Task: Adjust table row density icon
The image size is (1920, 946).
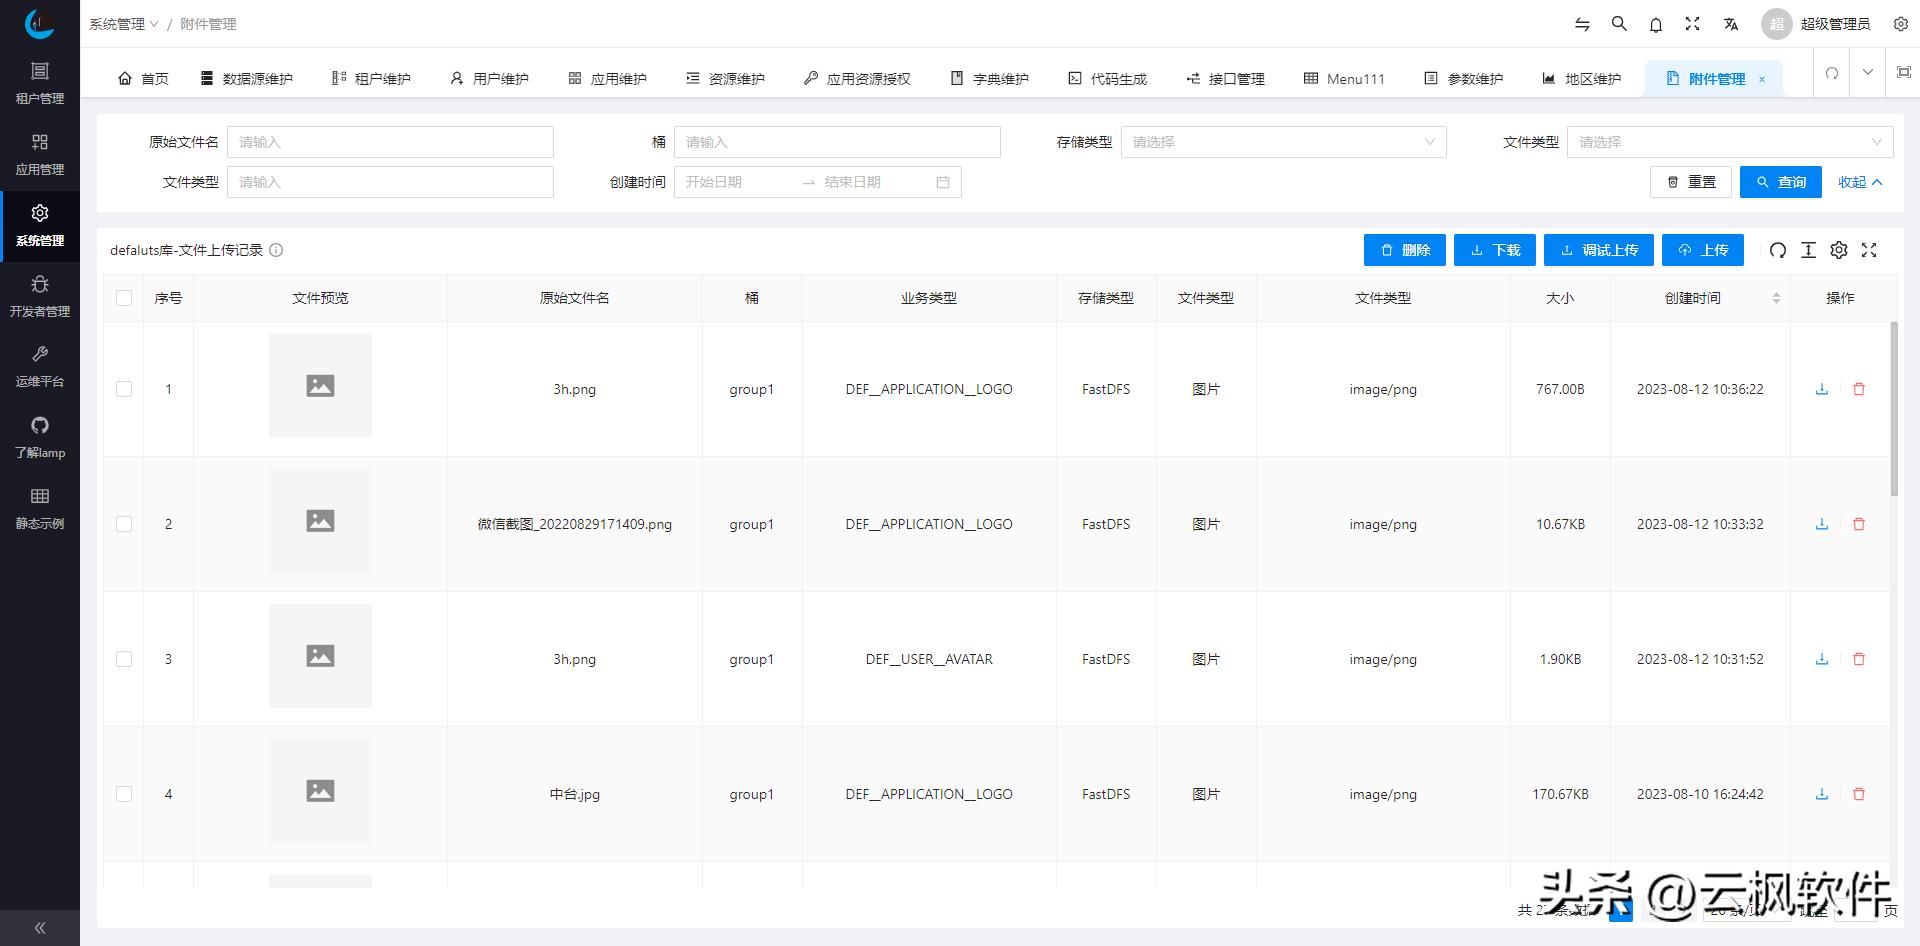Action: (x=1808, y=250)
